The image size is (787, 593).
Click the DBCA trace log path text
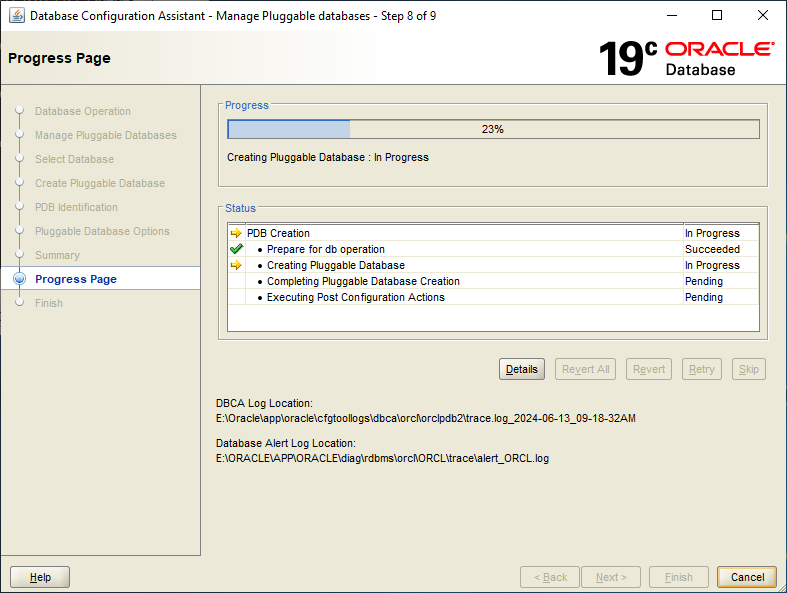point(426,418)
